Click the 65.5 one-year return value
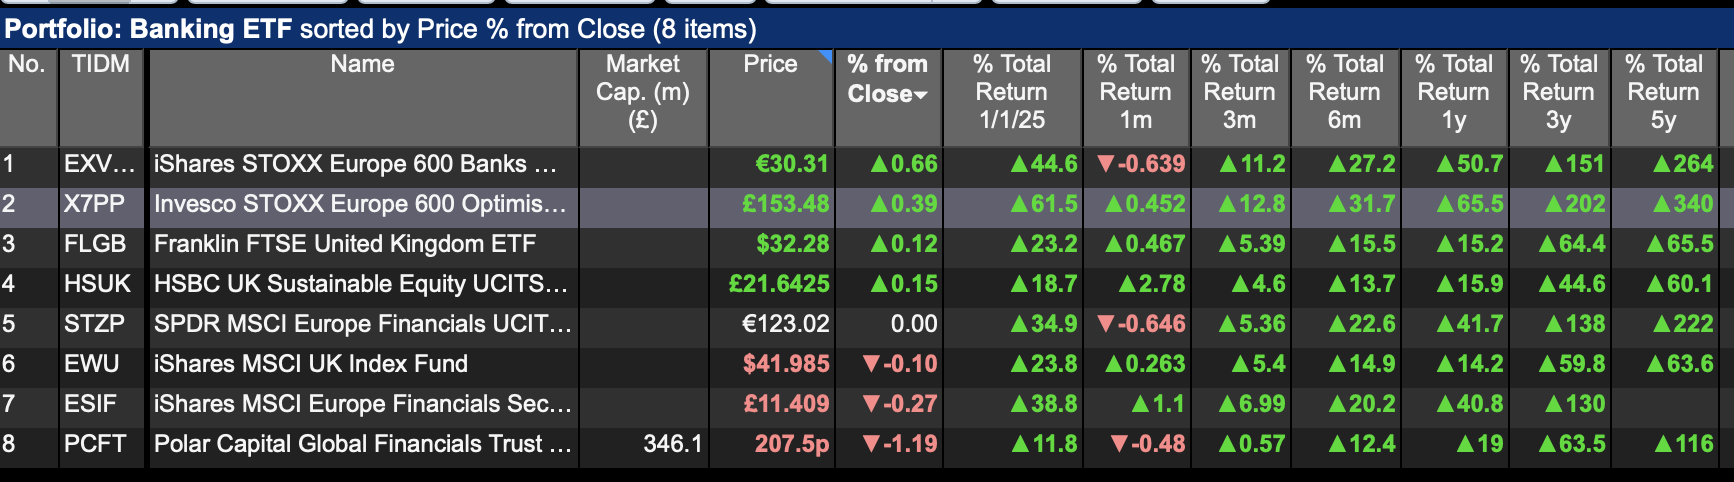This screenshot has width=1734, height=482. click(x=1470, y=204)
